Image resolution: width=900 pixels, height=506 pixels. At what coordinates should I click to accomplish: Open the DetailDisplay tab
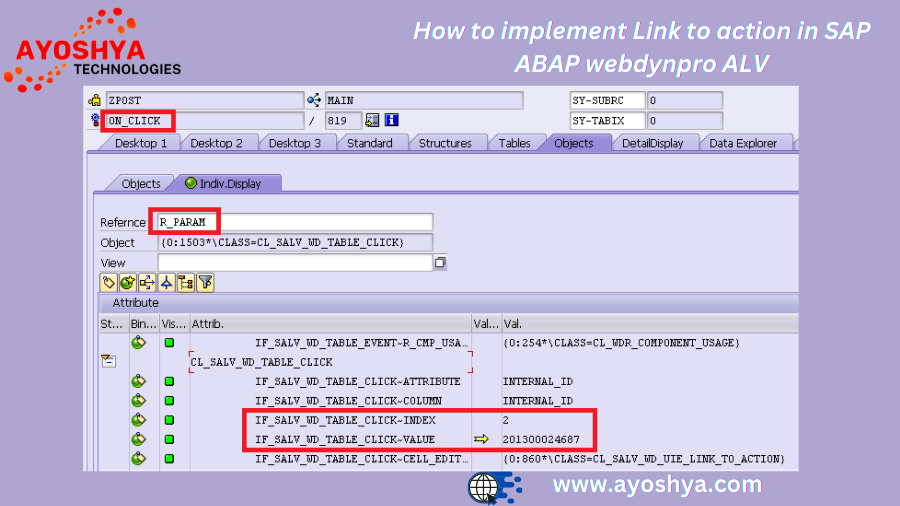click(653, 143)
